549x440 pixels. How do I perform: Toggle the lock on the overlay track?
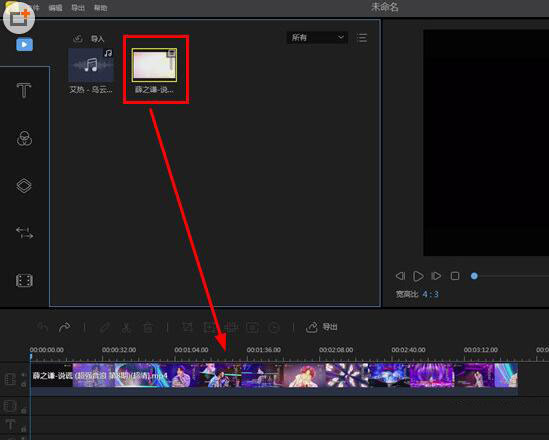click(x=24, y=411)
